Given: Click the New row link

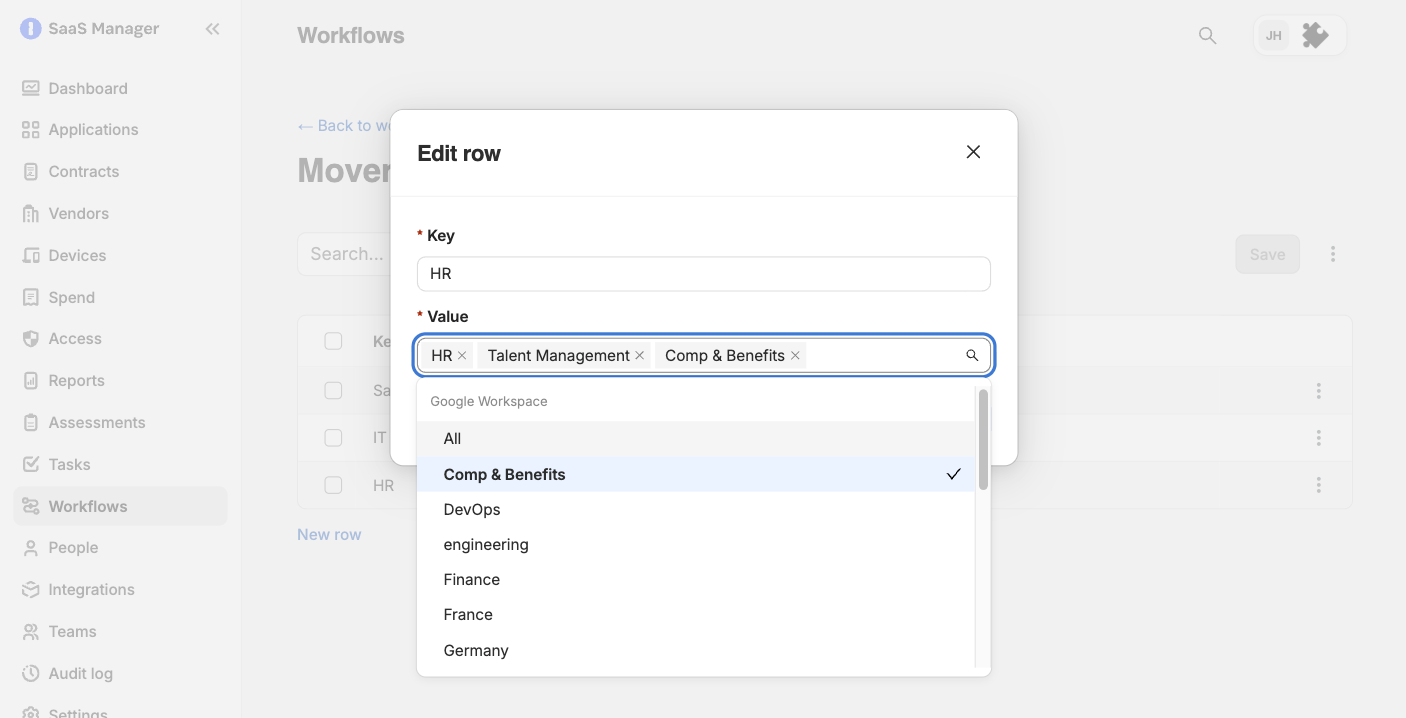Looking at the screenshot, I should (329, 535).
